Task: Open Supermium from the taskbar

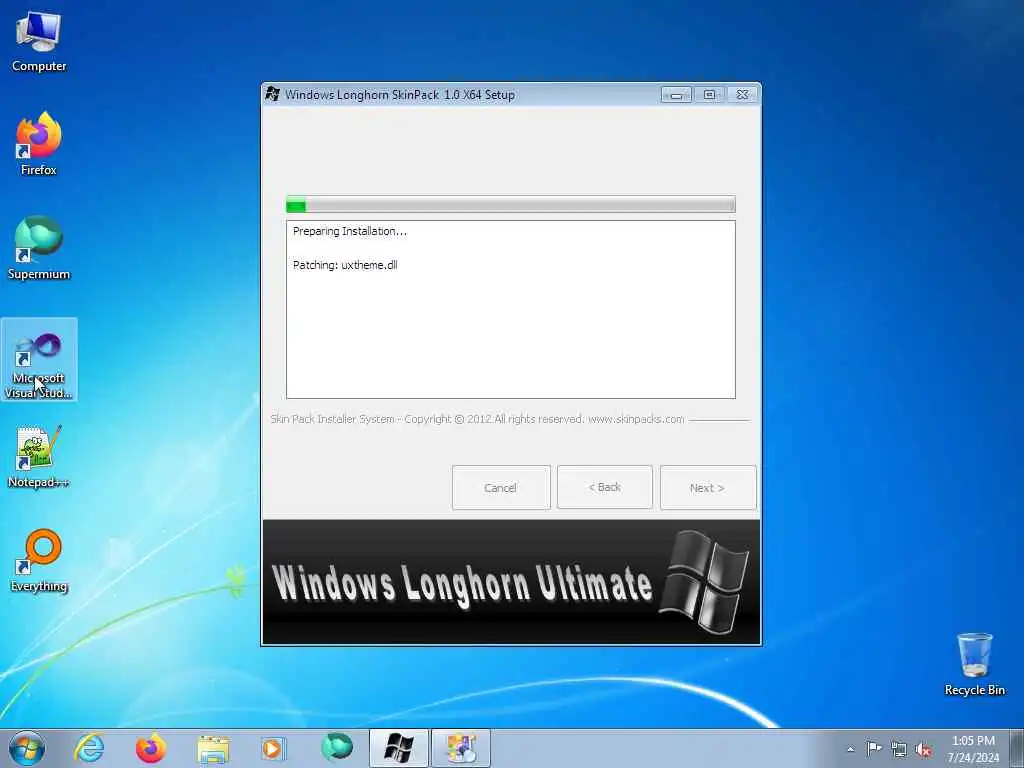Action: pos(337,748)
